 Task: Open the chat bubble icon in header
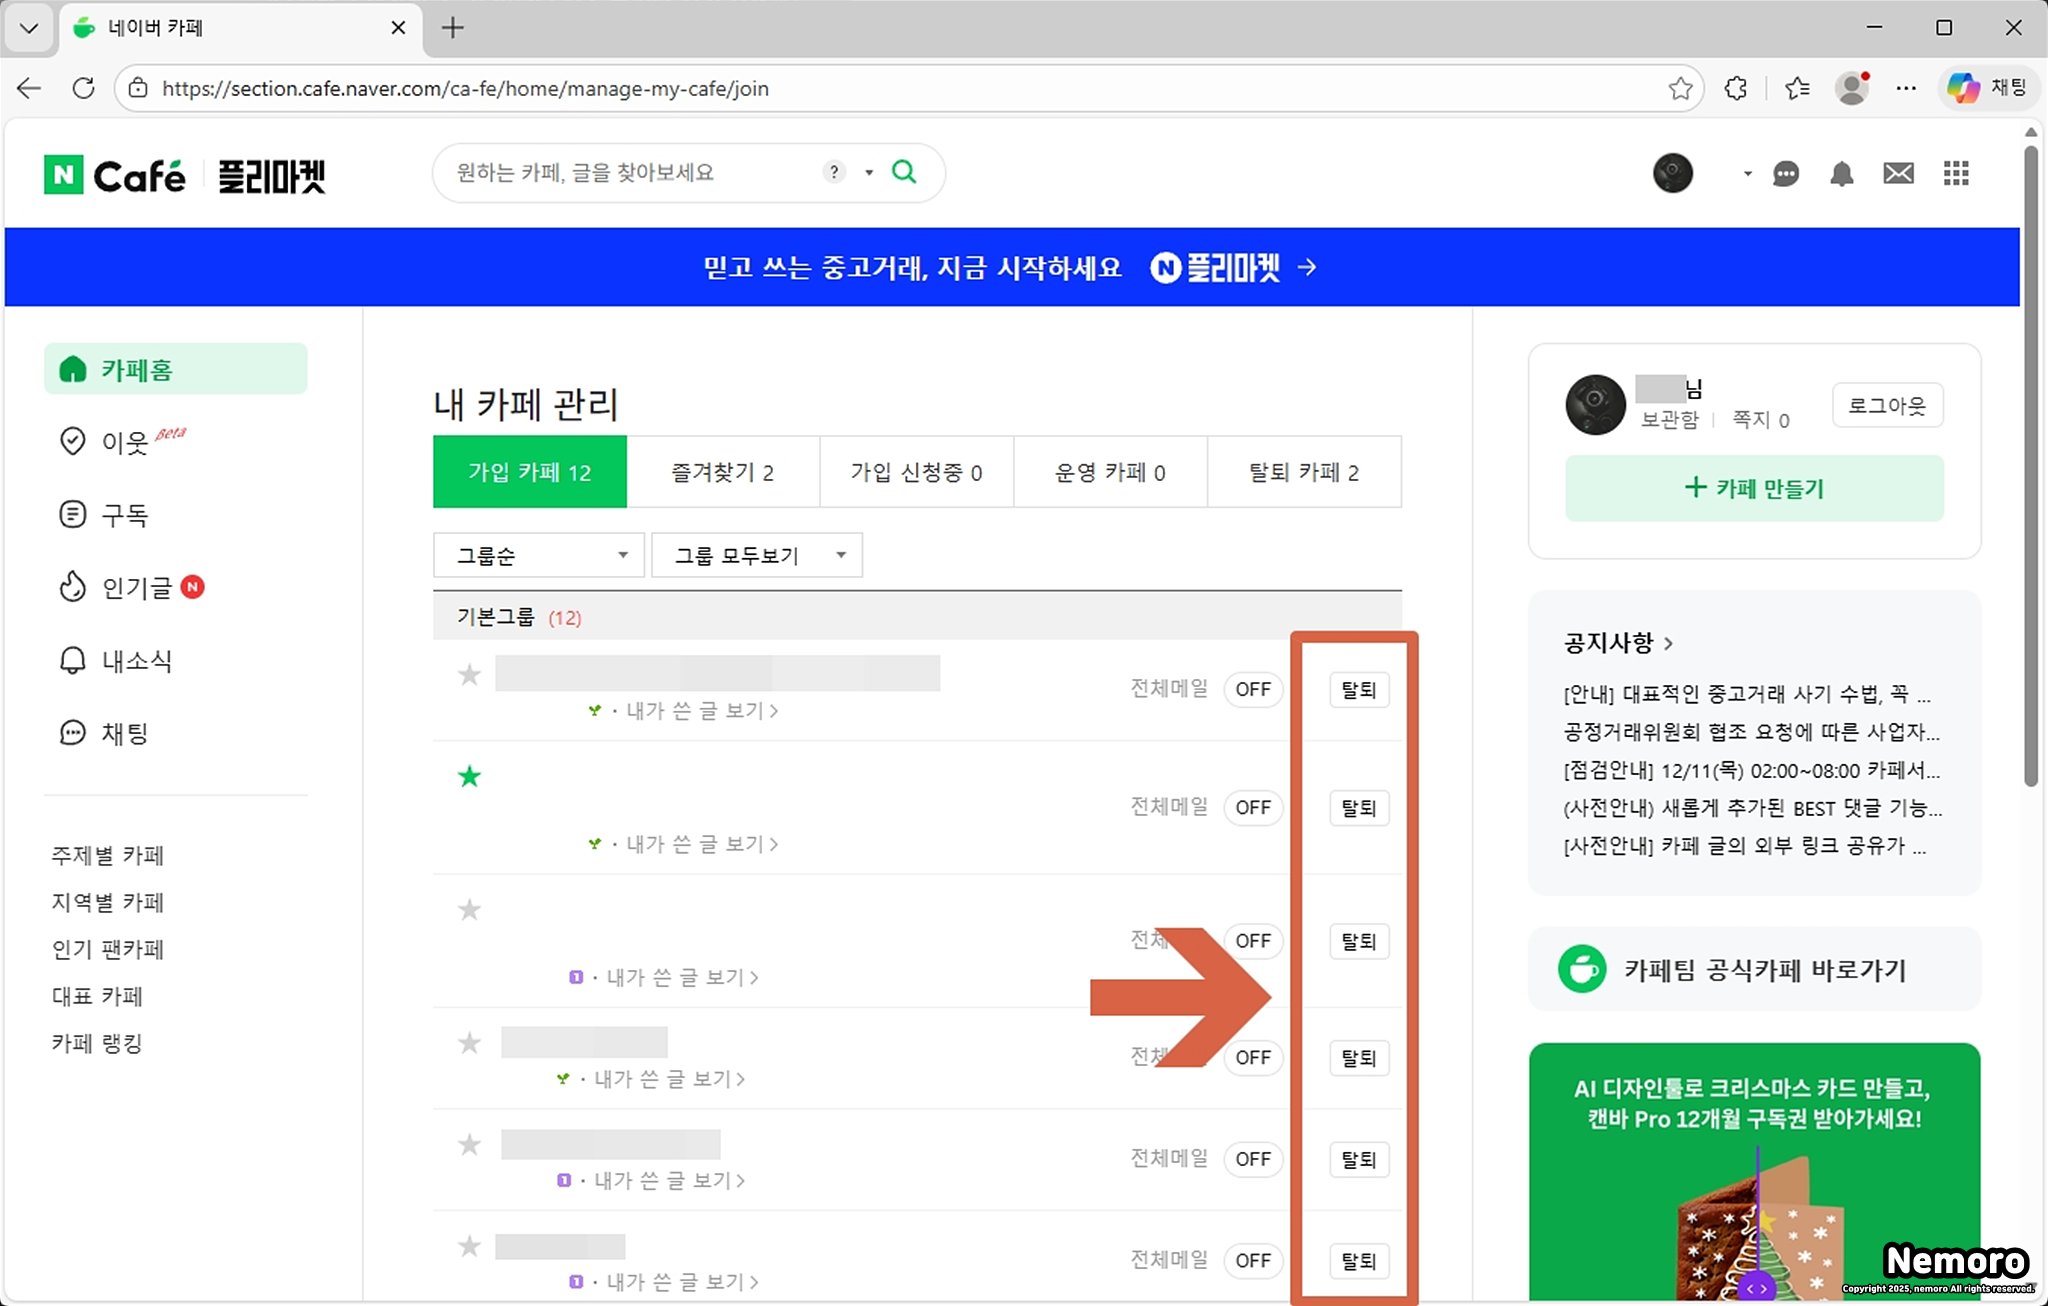coord(1786,174)
